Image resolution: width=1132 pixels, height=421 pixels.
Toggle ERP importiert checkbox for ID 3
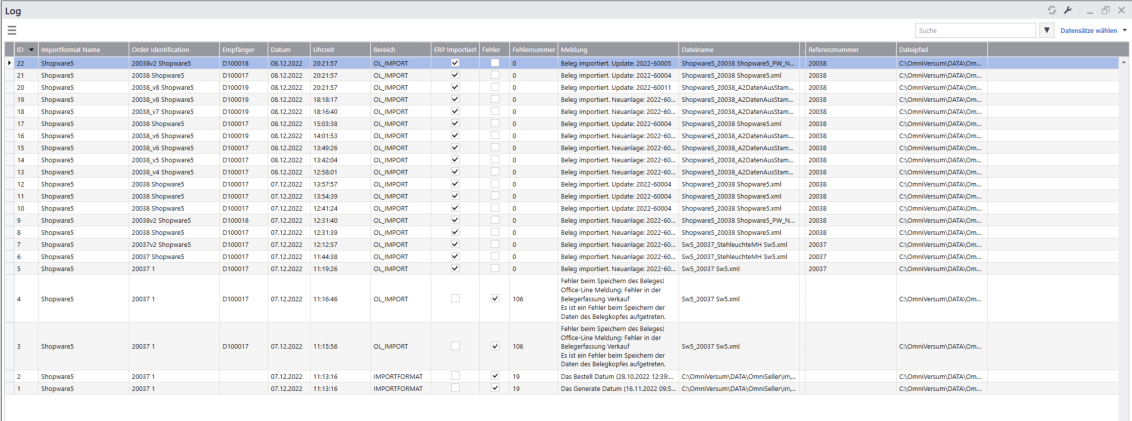tap(455, 346)
